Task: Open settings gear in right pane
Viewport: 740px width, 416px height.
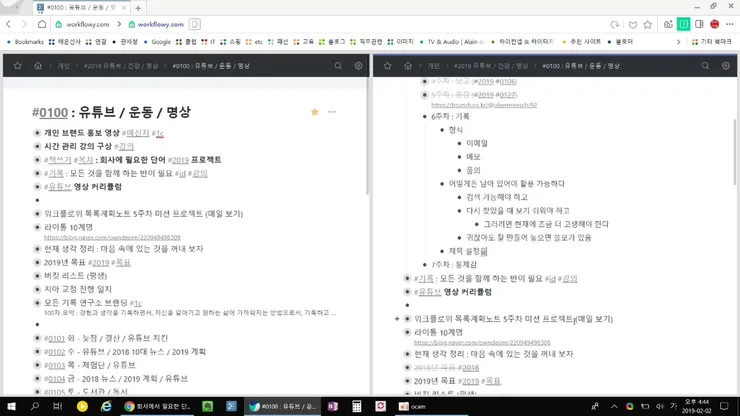Action: [725, 66]
